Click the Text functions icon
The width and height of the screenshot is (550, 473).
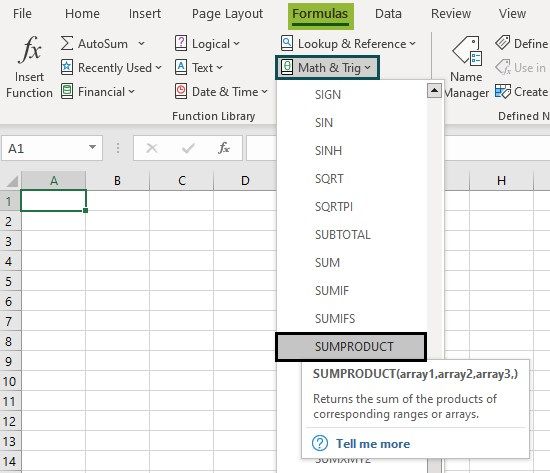pyautogui.click(x=181, y=67)
